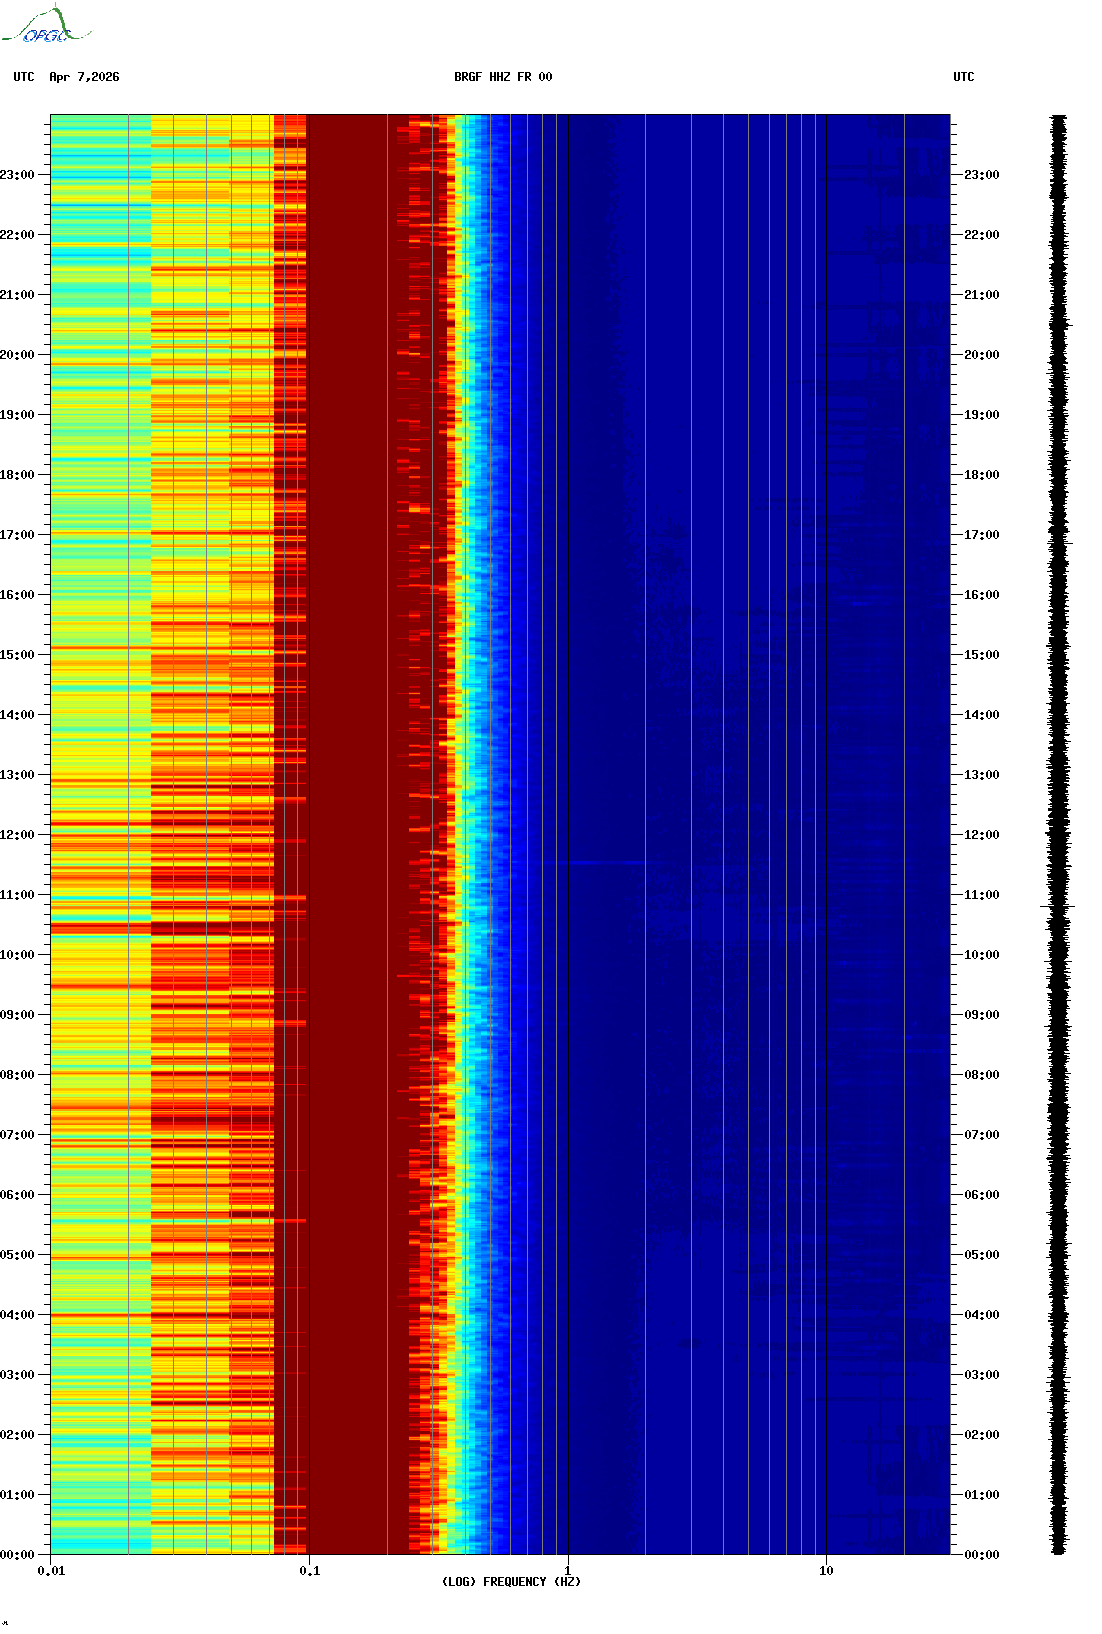Click the station title BRGF HHZ FR 00
This screenshot has width=1102, height=1634.
coord(503,77)
